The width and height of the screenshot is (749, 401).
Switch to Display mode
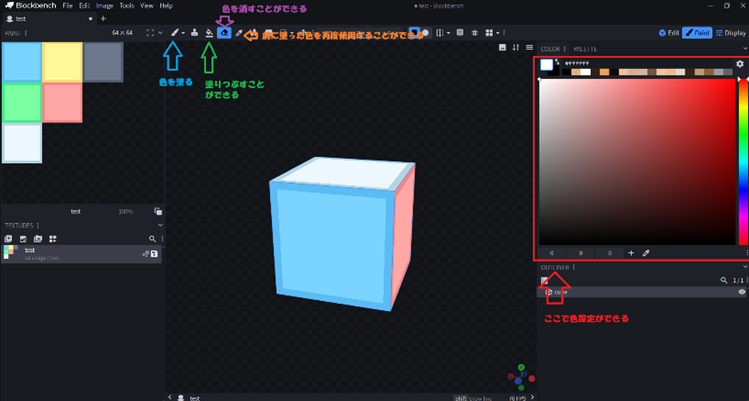(x=734, y=33)
